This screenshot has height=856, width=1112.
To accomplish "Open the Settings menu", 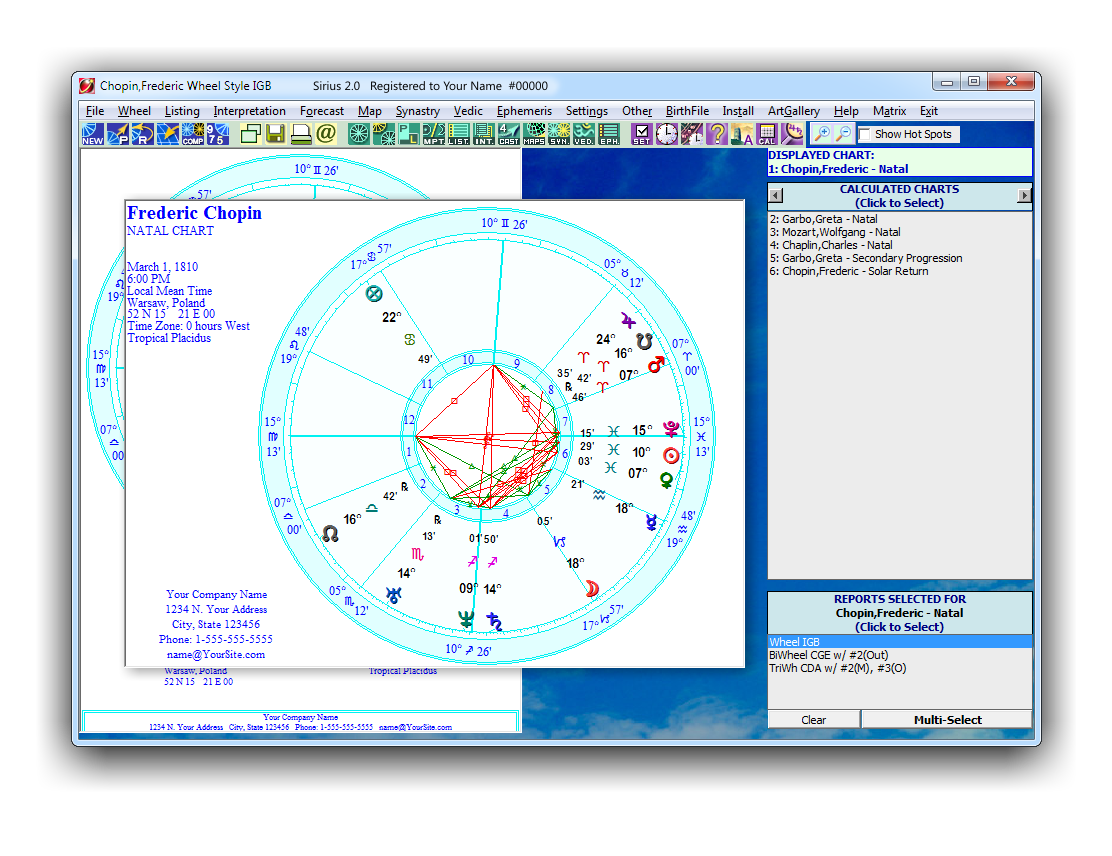I will [586, 111].
